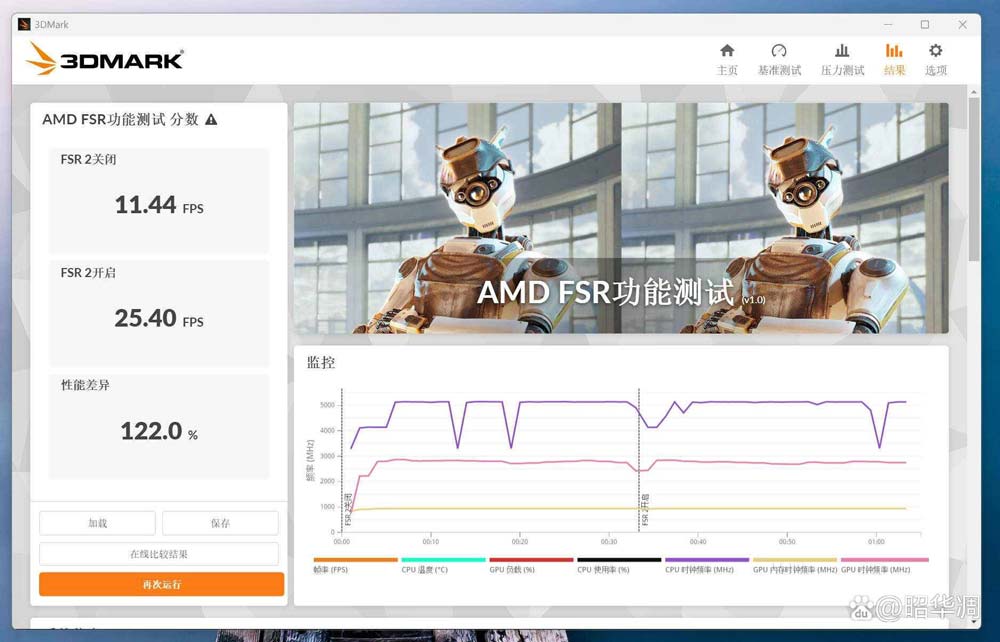Viewport: 1000px width, 642px height.
Task: Open 在线比较结果 online comparison
Action: coord(159,554)
